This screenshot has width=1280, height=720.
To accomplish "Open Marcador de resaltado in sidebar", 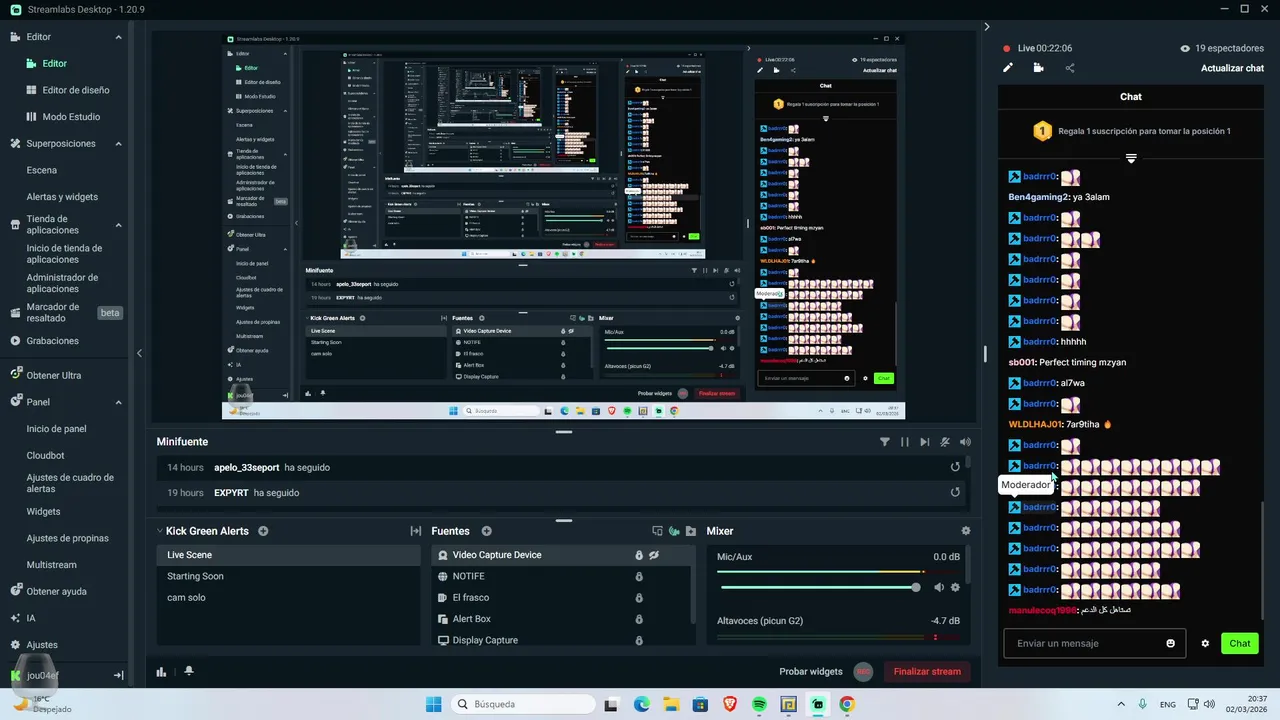I will (x=53, y=312).
